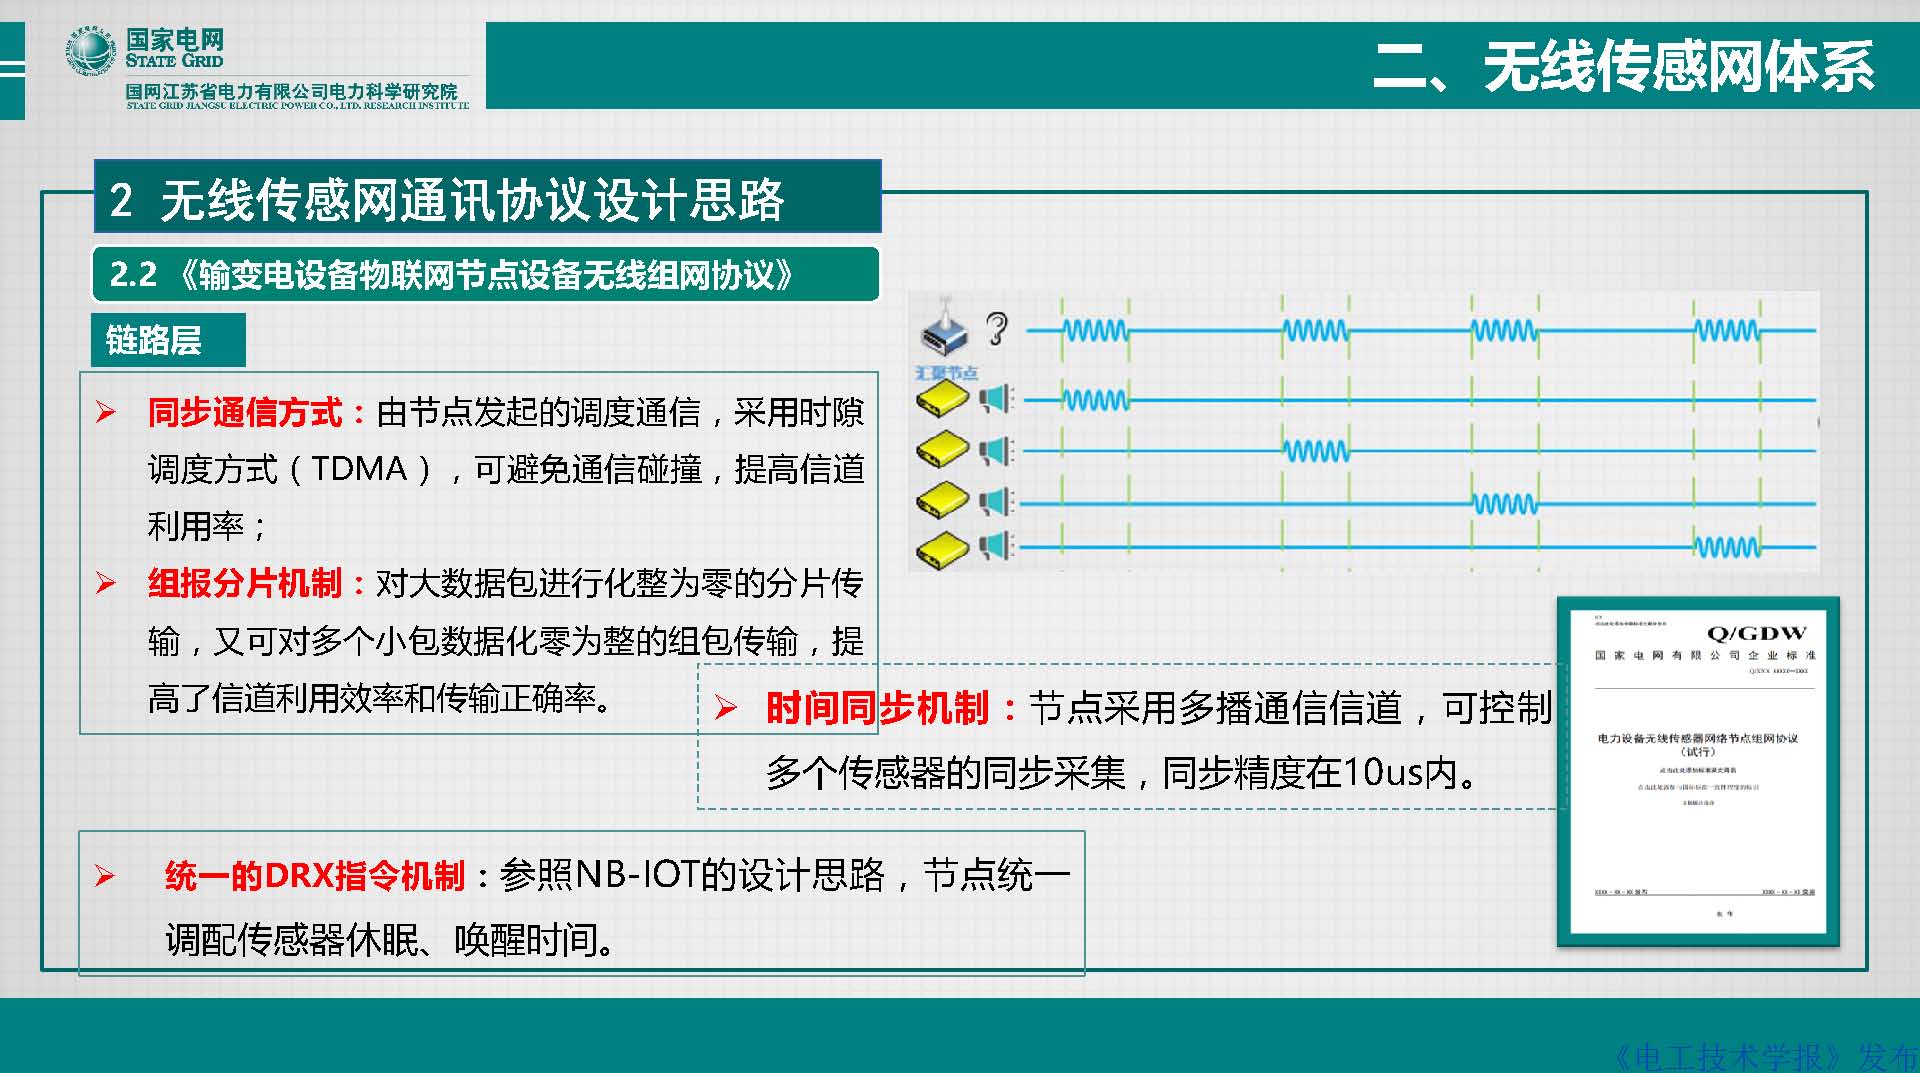Click the red arrow bullet before 时间同步机制
Screen dimensions: 1920x1073
726,709
